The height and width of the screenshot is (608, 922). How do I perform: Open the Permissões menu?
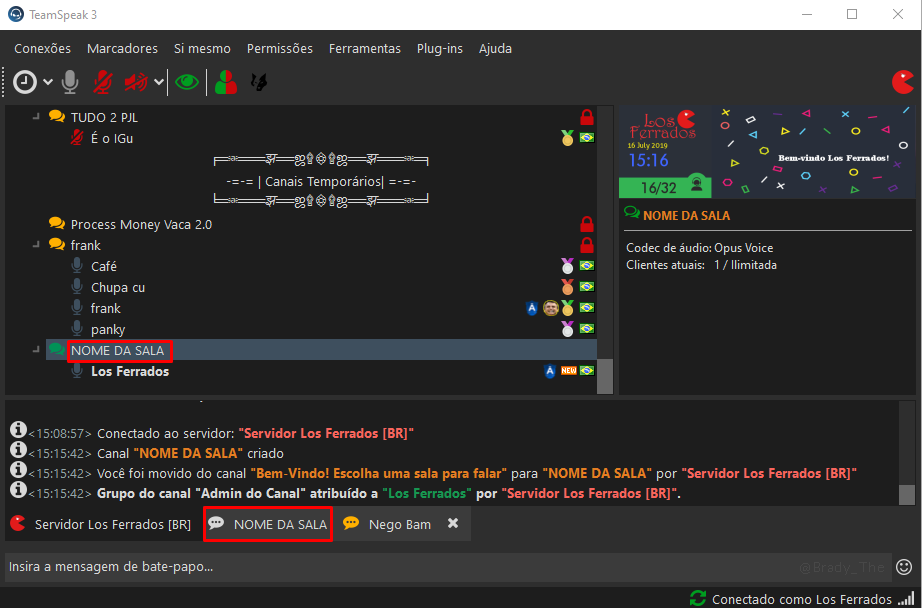tap(279, 48)
